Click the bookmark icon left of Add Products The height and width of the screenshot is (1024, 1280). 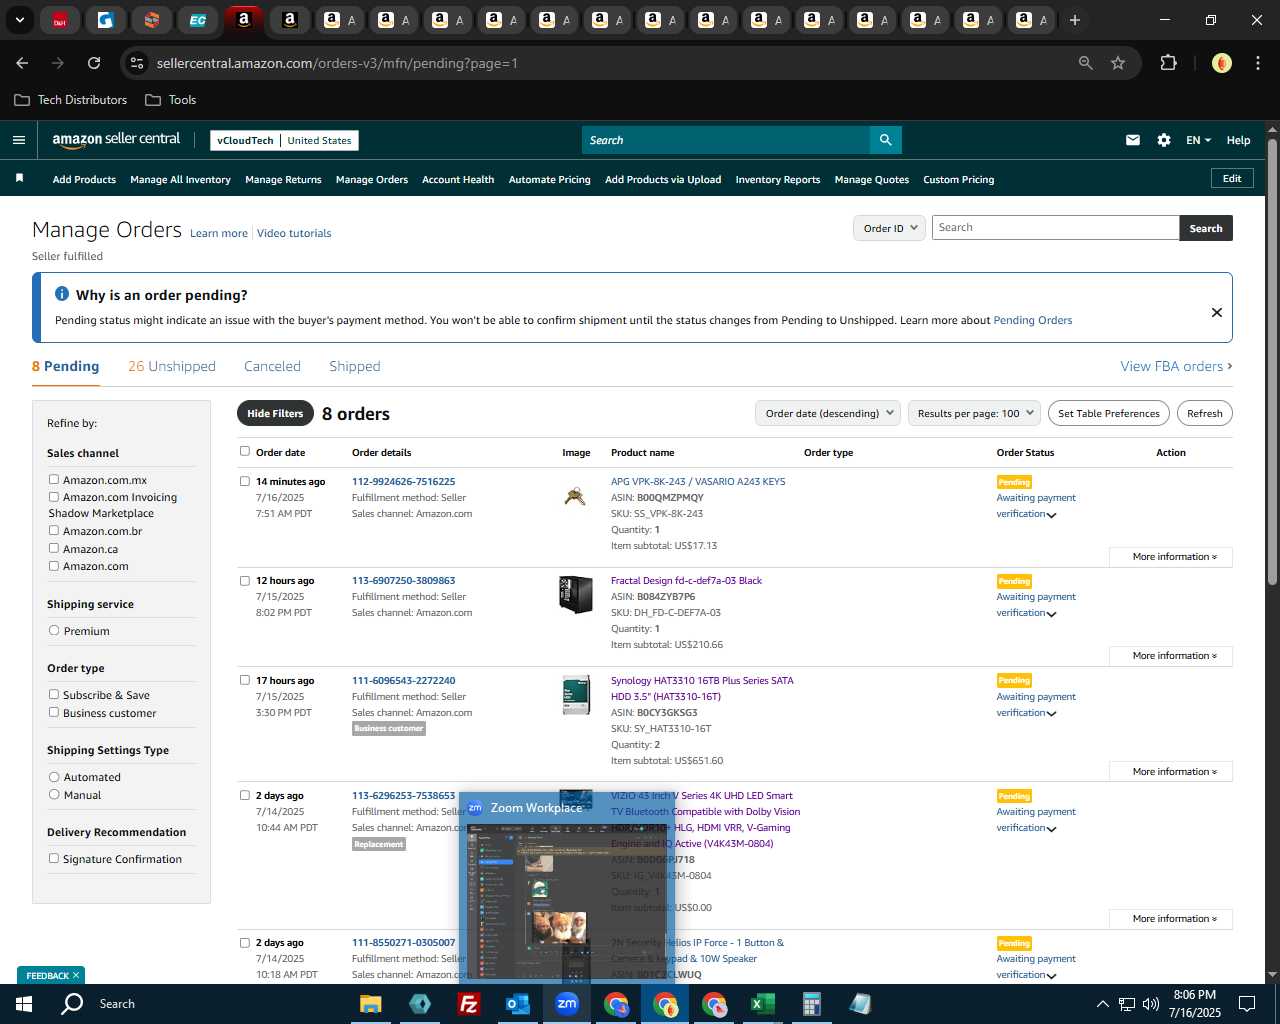click(19, 178)
